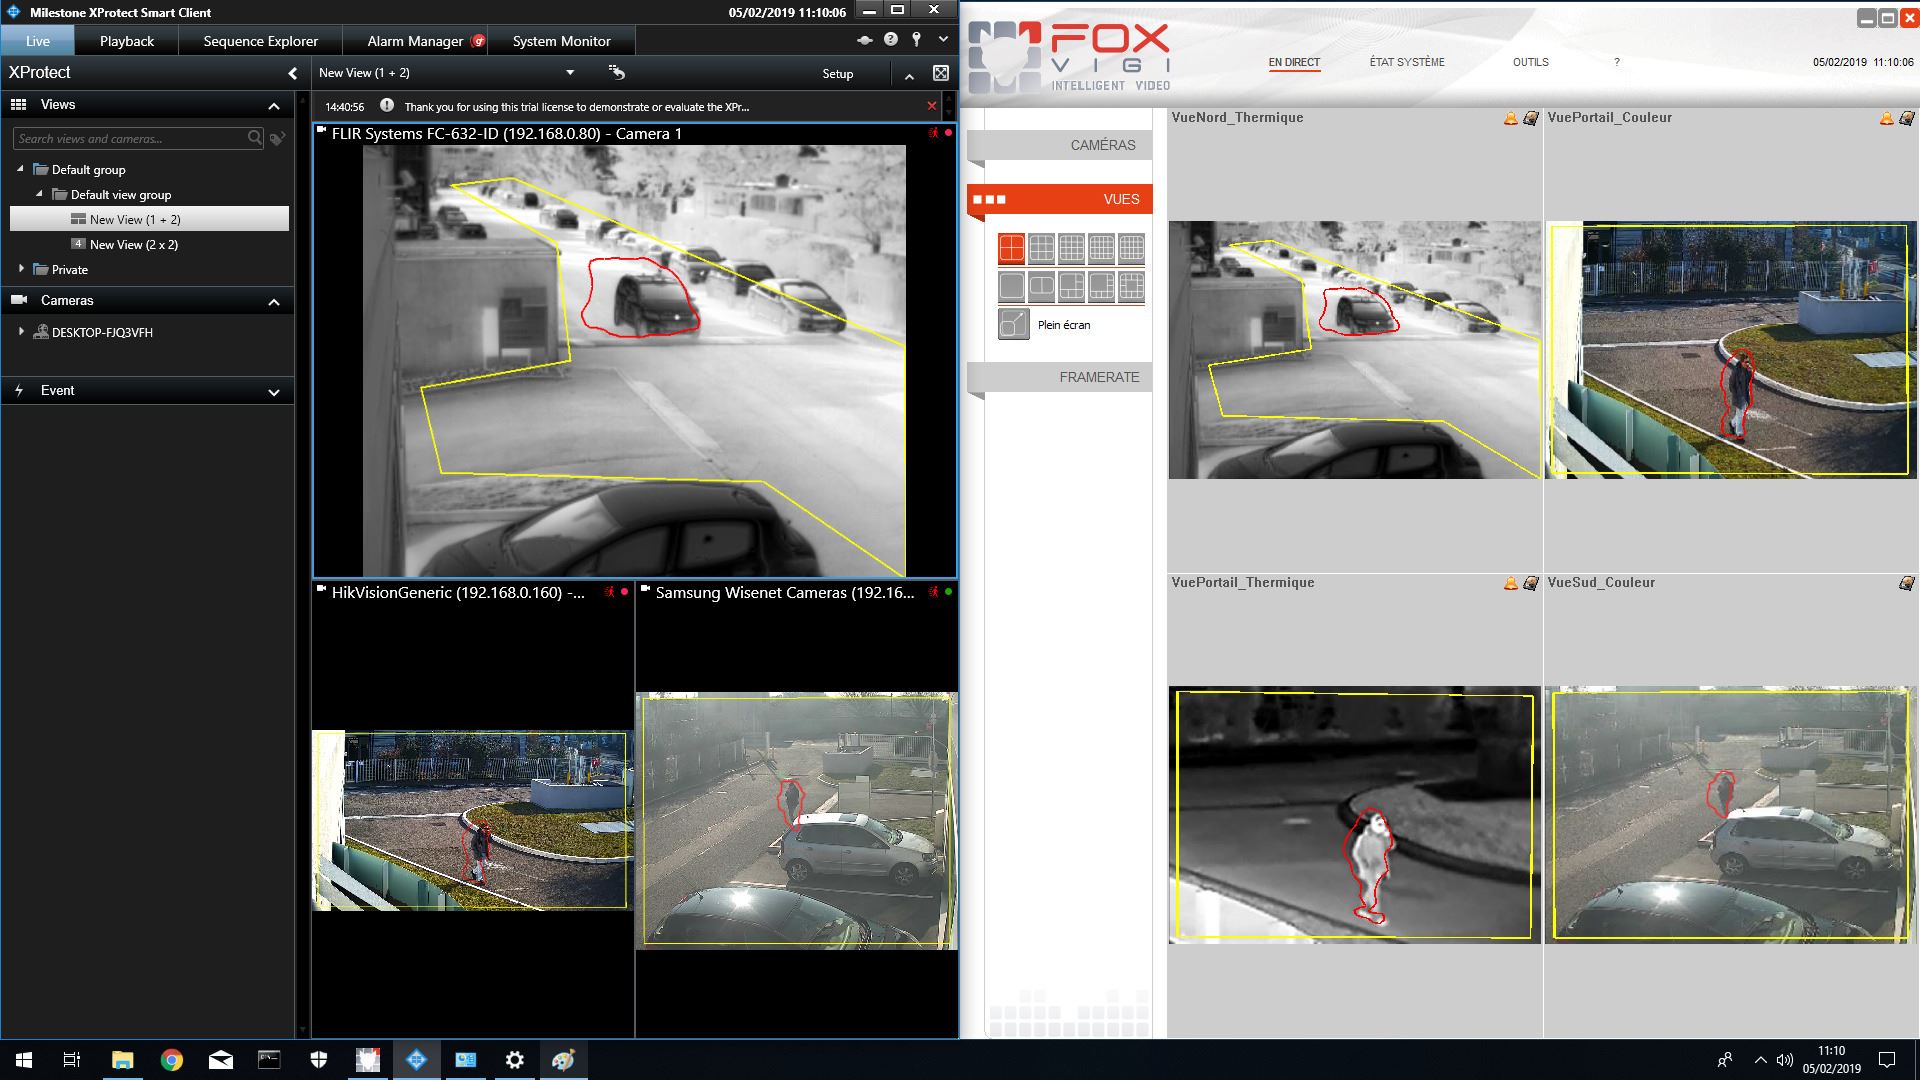The width and height of the screenshot is (1920, 1080).
Task: Expand the Private folder node
Action: click(x=21, y=269)
